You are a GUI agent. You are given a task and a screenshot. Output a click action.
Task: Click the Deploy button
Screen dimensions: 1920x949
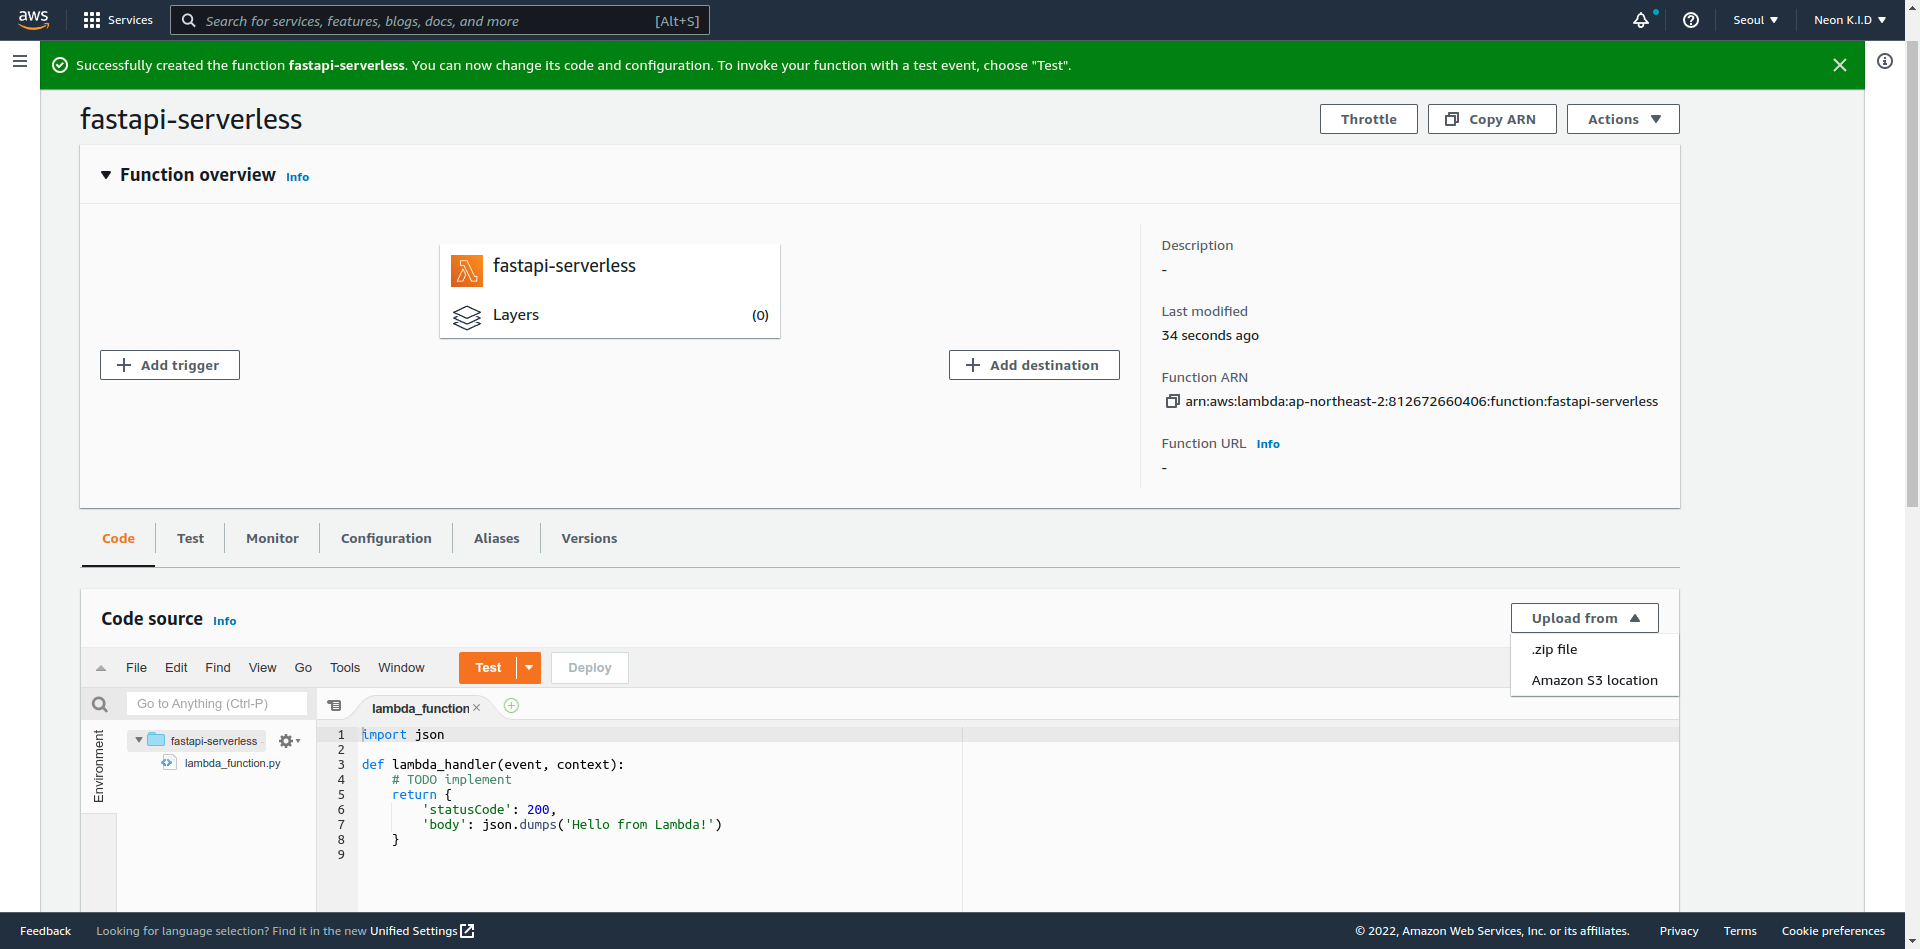coord(590,668)
